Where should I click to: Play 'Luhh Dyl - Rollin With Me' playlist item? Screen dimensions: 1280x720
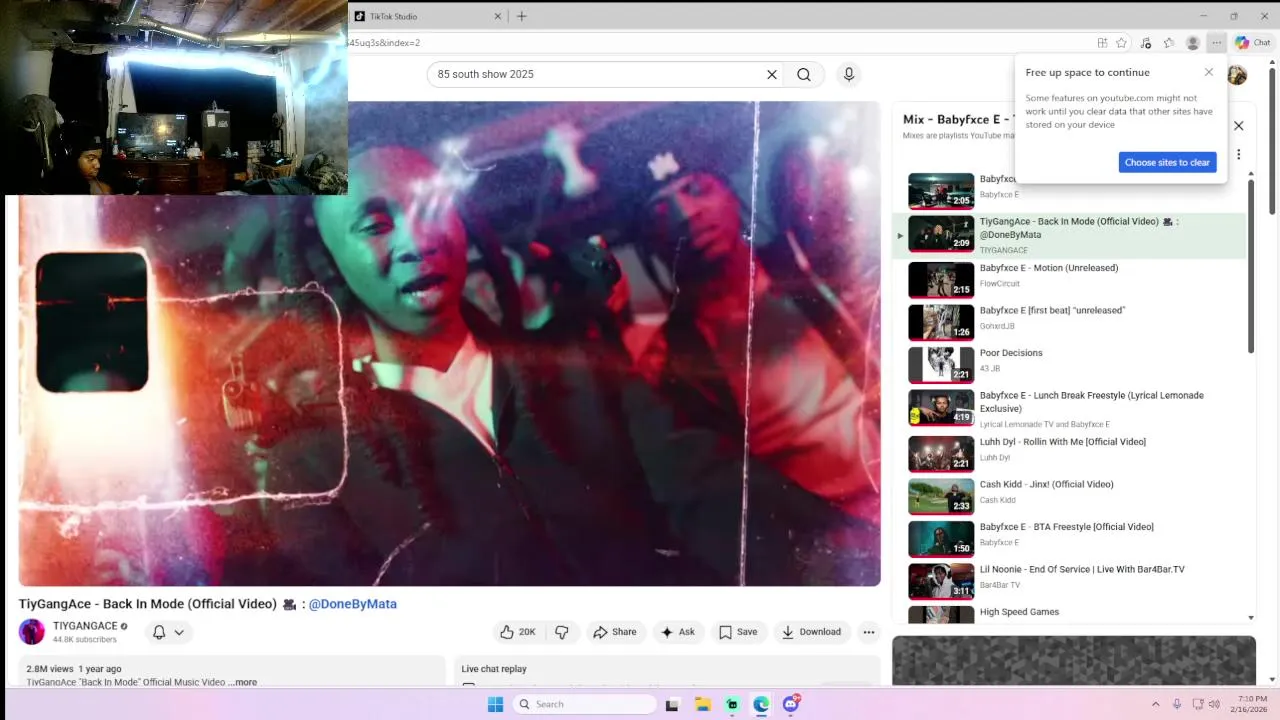1070,453
